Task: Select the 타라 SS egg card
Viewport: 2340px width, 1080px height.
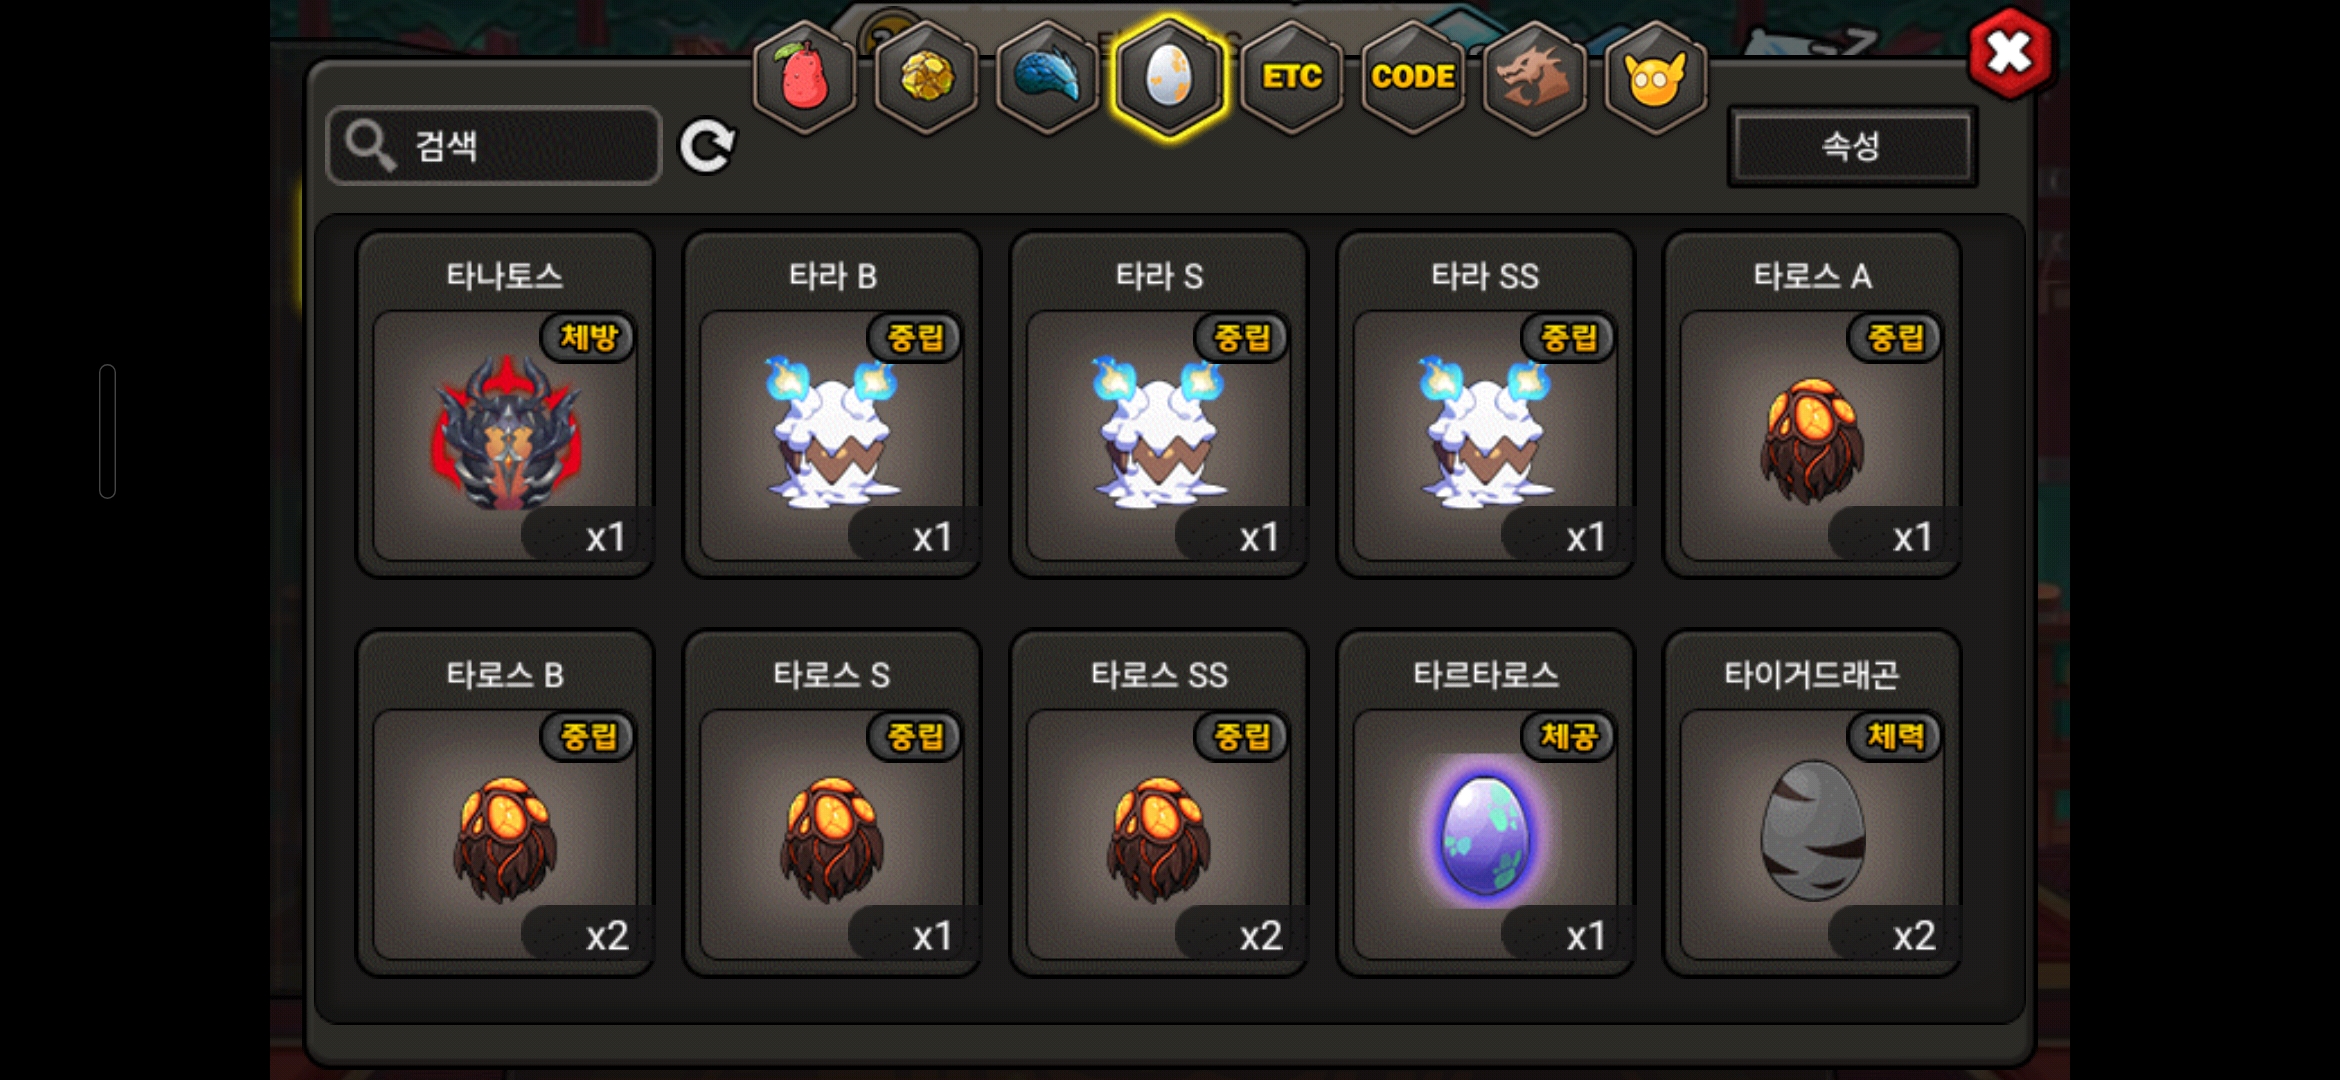Action: pyautogui.click(x=1486, y=404)
